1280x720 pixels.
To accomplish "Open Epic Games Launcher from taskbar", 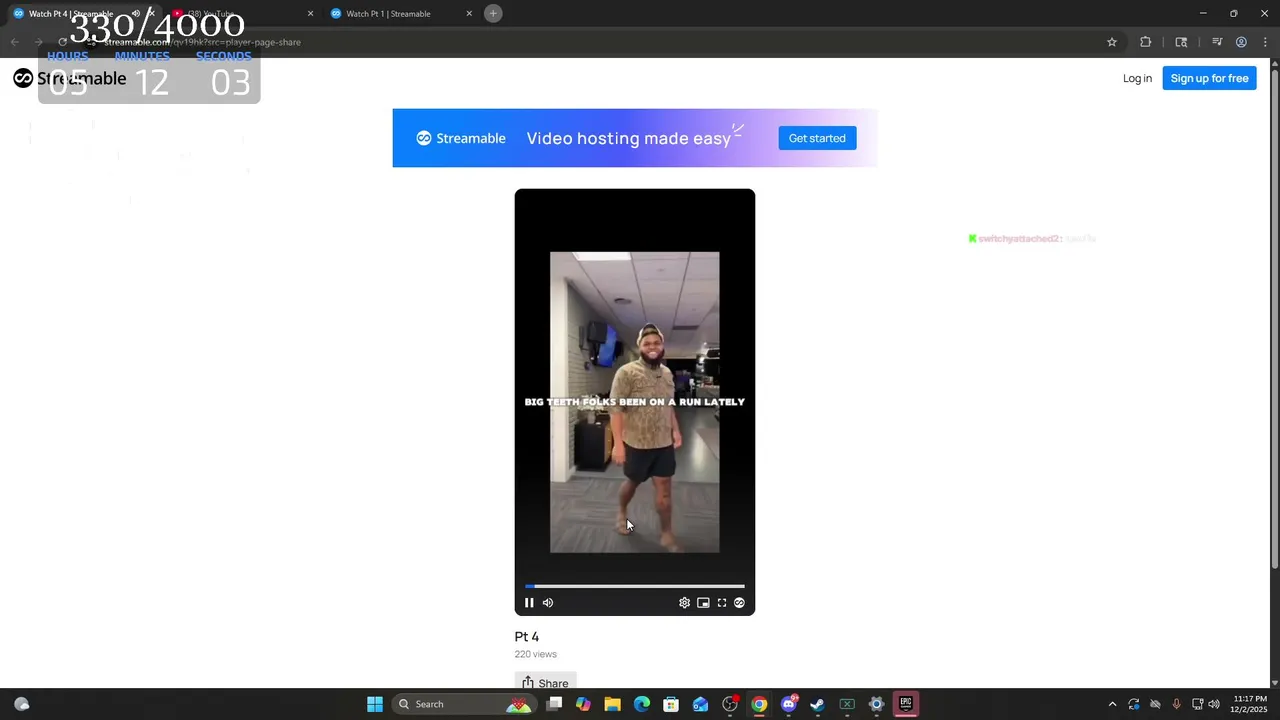I will coord(906,704).
